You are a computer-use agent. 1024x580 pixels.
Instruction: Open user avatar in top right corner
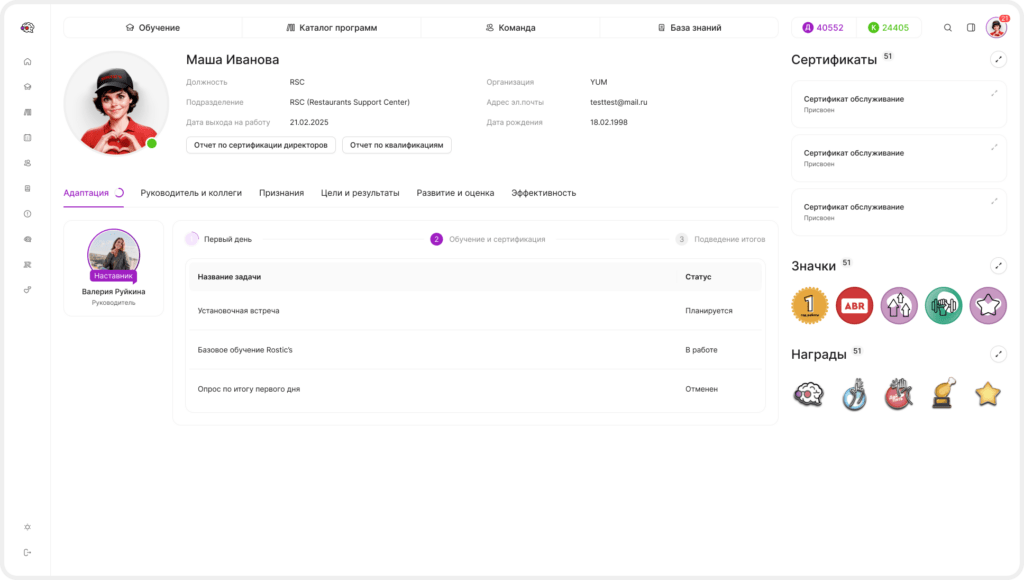(x=997, y=27)
